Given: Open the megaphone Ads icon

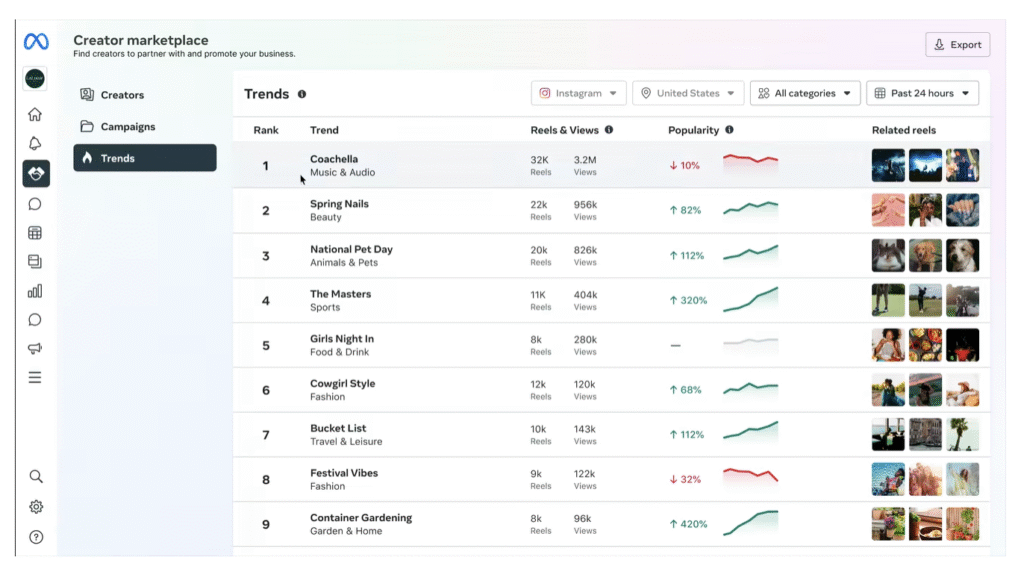Looking at the screenshot, I should coord(35,349).
